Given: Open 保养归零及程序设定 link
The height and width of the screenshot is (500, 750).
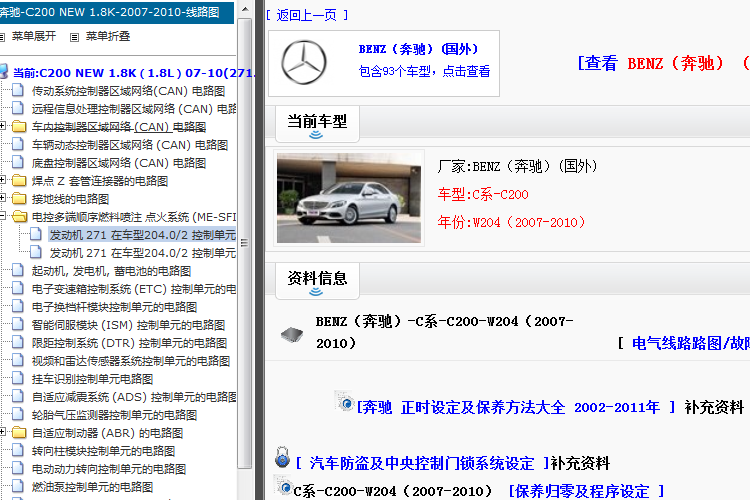Looking at the screenshot, I should pyautogui.click(x=586, y=491).
